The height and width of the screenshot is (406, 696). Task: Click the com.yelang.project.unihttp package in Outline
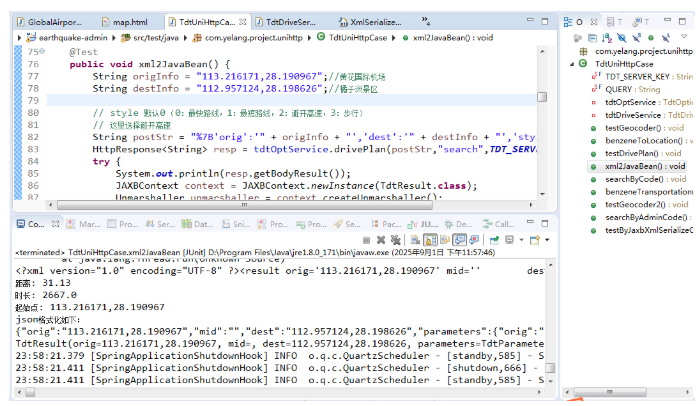pyautogui.click(x=637, y=51)
